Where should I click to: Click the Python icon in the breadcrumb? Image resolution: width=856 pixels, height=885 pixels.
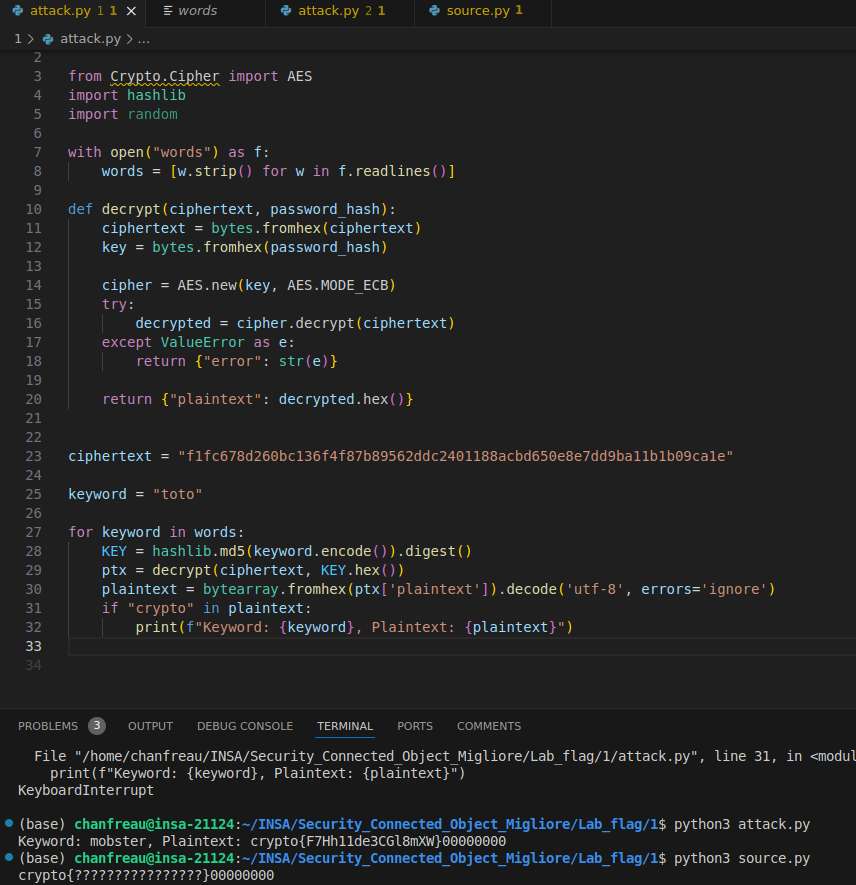tap(49, 39)
